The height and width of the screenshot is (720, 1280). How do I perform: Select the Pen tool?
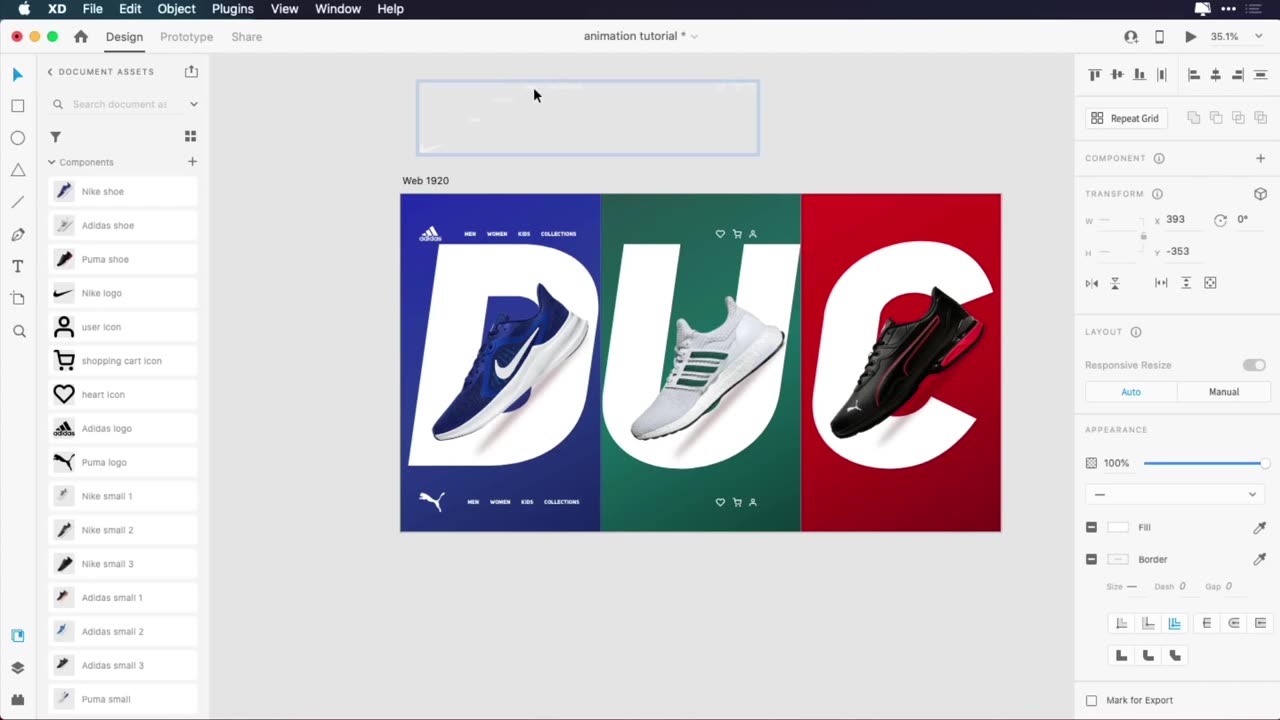click(17, 235)
